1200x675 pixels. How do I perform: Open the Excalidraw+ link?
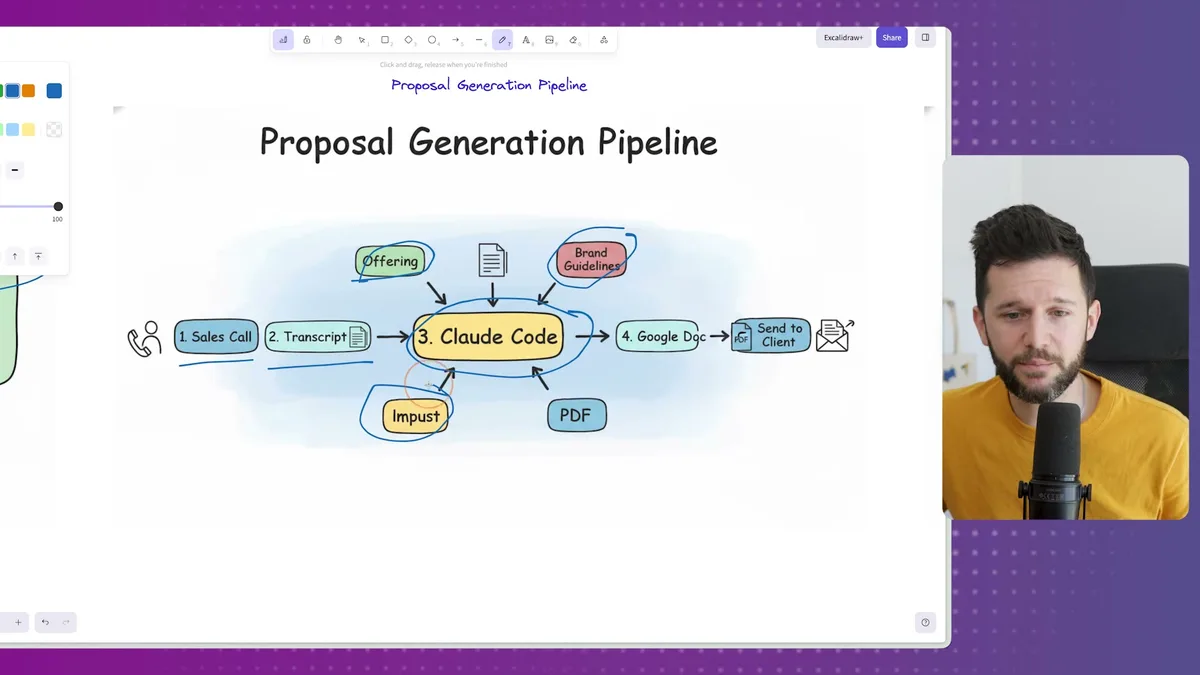(x=843, y=37)
